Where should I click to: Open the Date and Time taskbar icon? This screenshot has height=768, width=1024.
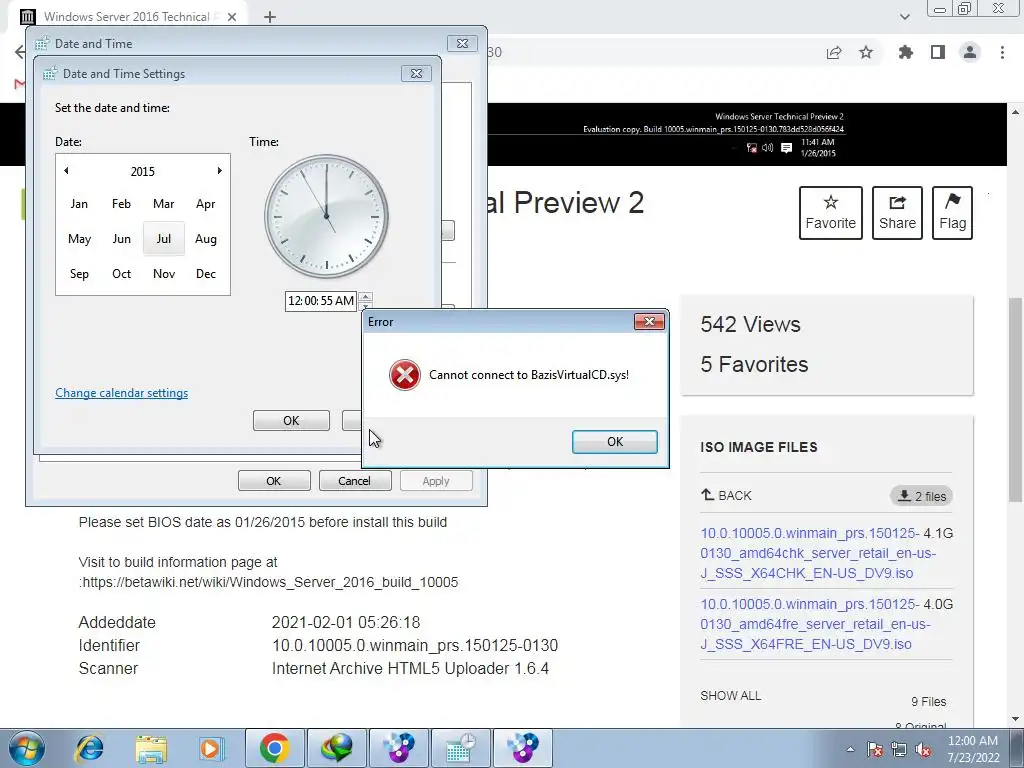tap(461, 748)
